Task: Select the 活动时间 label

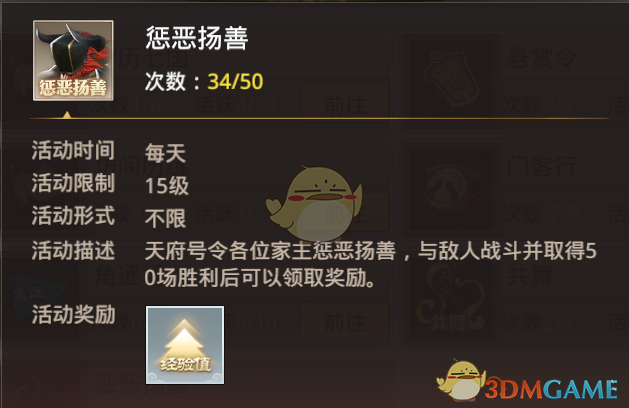Action: click(x=73, y=150)
